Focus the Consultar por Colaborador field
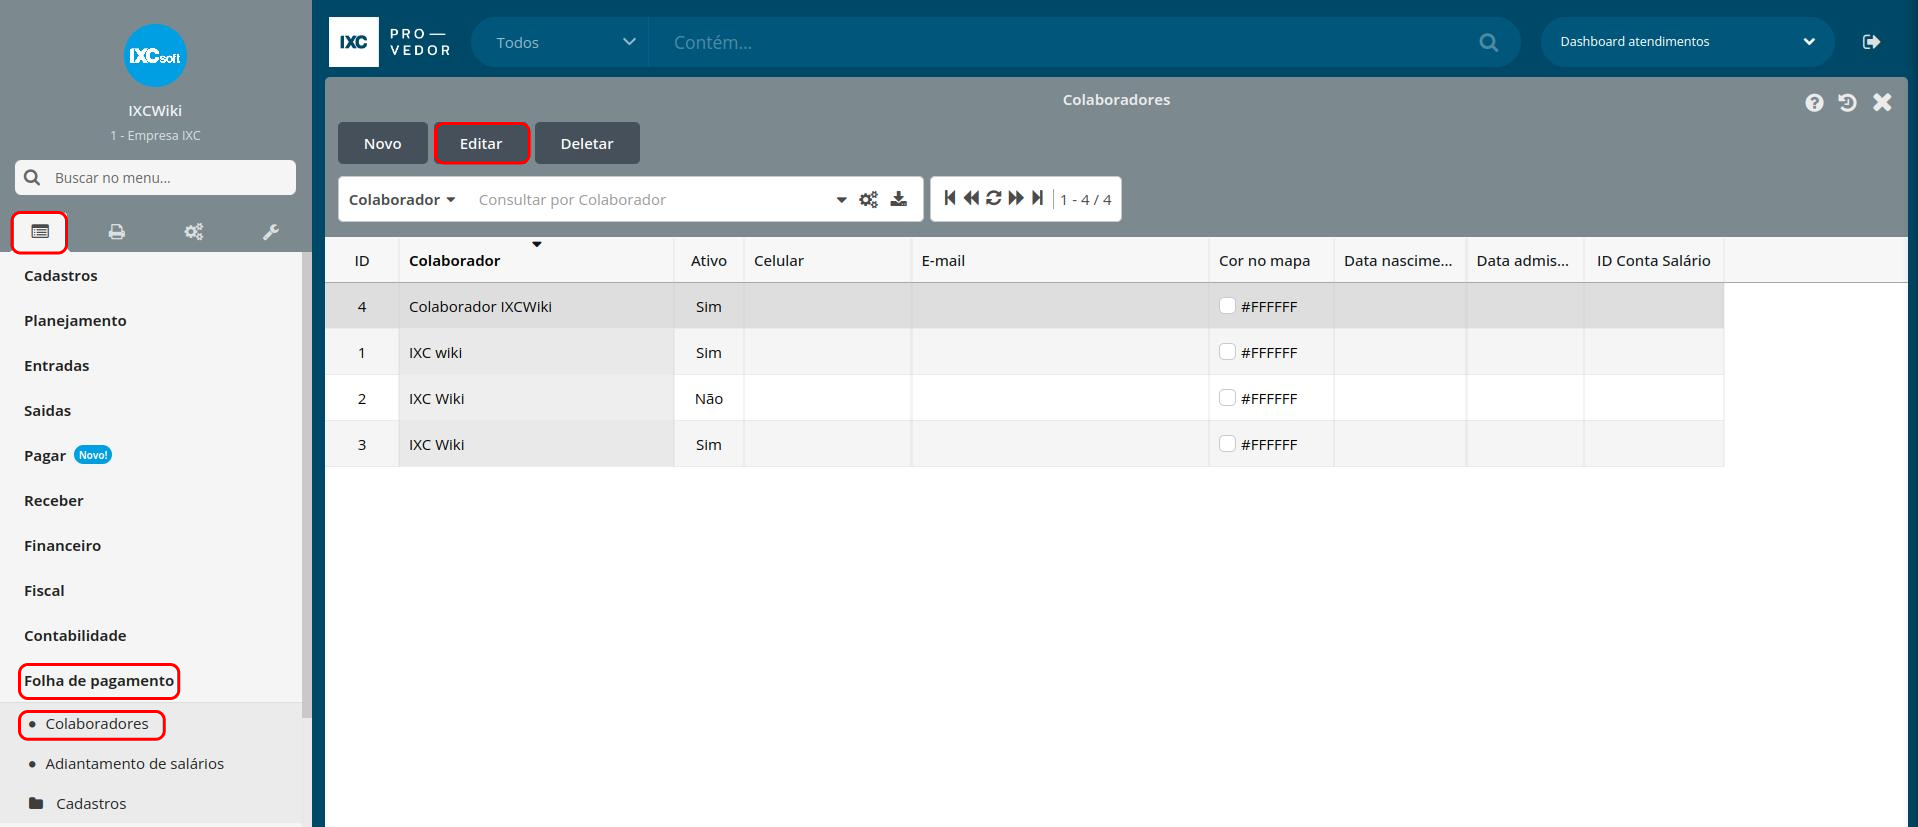This screenshot has width=1918, height=827. pyautogui.click(x=652, y=200)
